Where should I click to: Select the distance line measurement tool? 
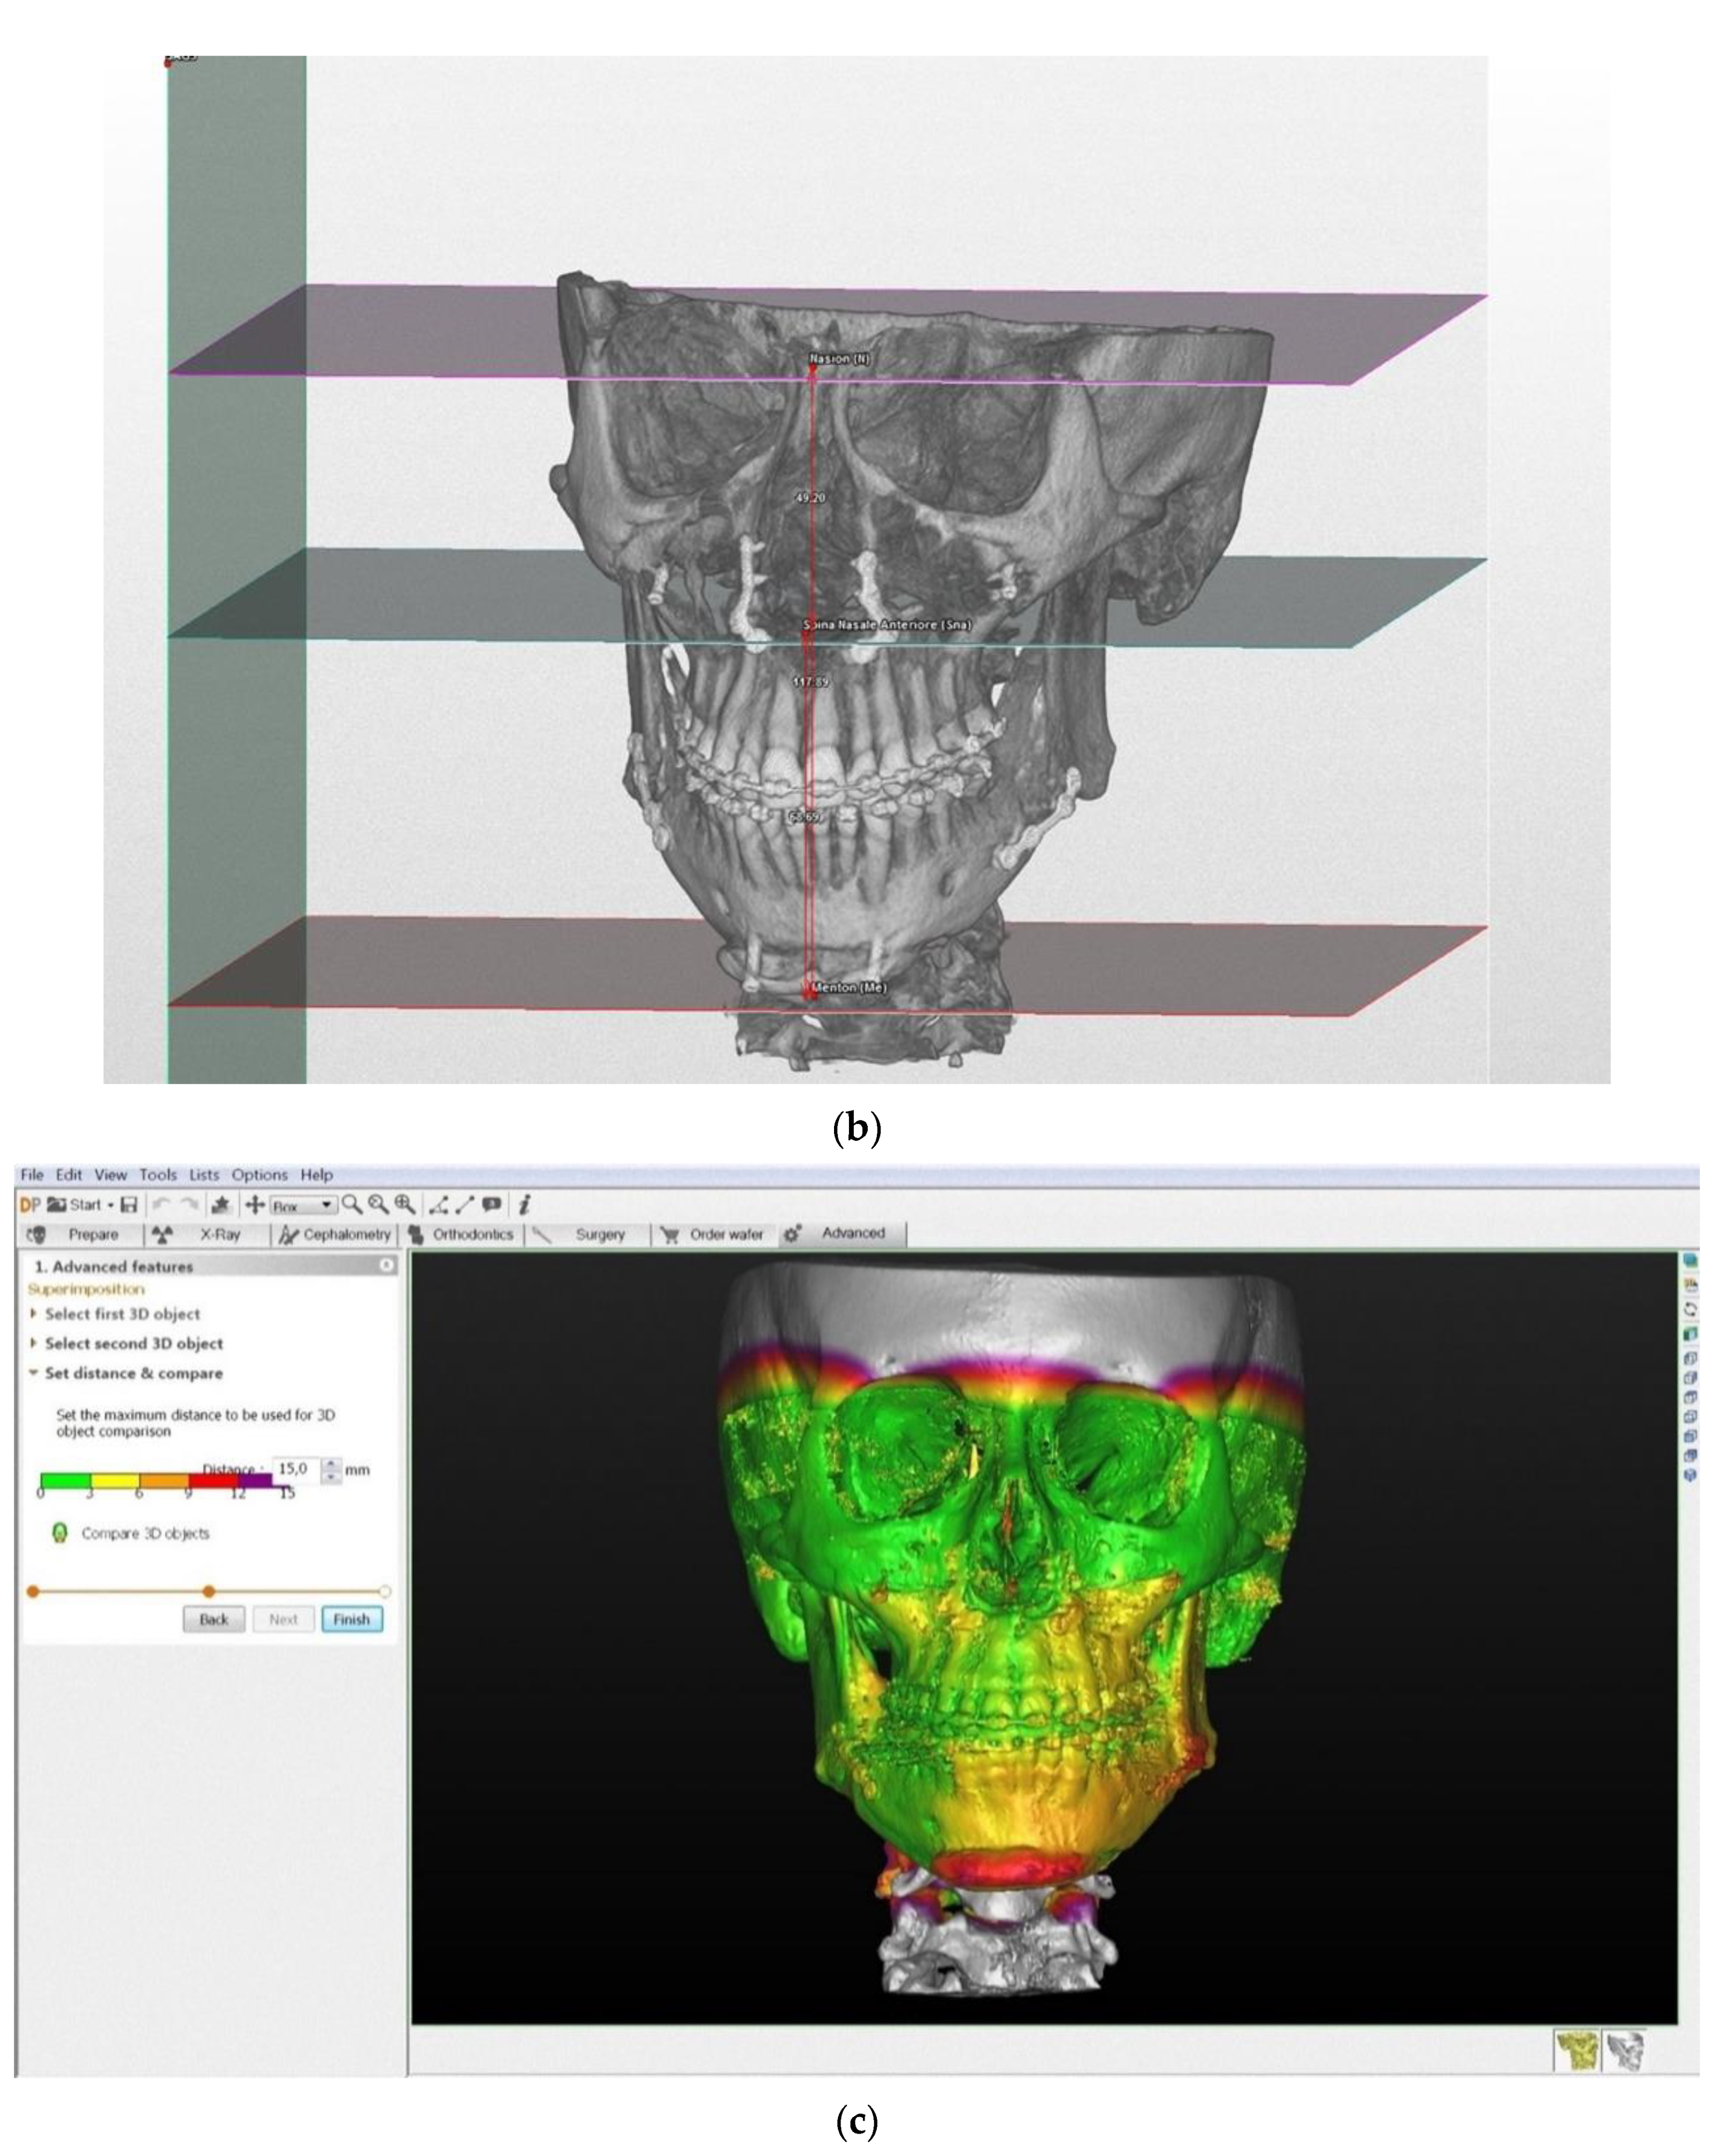(465, 1205)
